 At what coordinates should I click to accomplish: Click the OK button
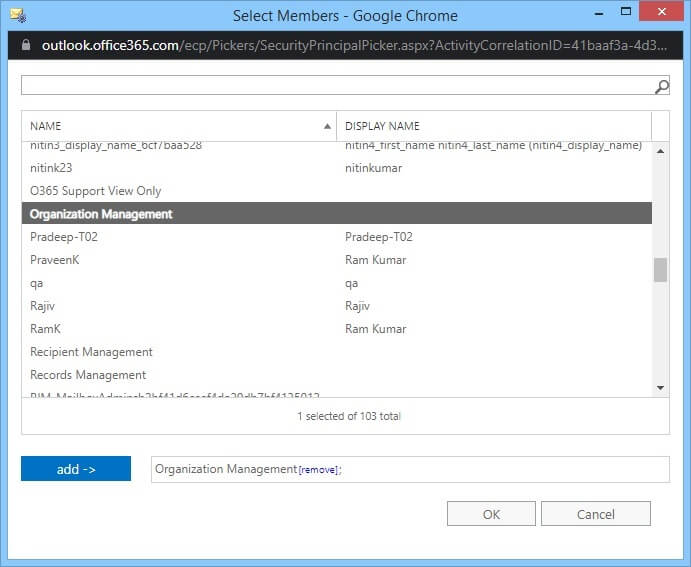point(491,514)
